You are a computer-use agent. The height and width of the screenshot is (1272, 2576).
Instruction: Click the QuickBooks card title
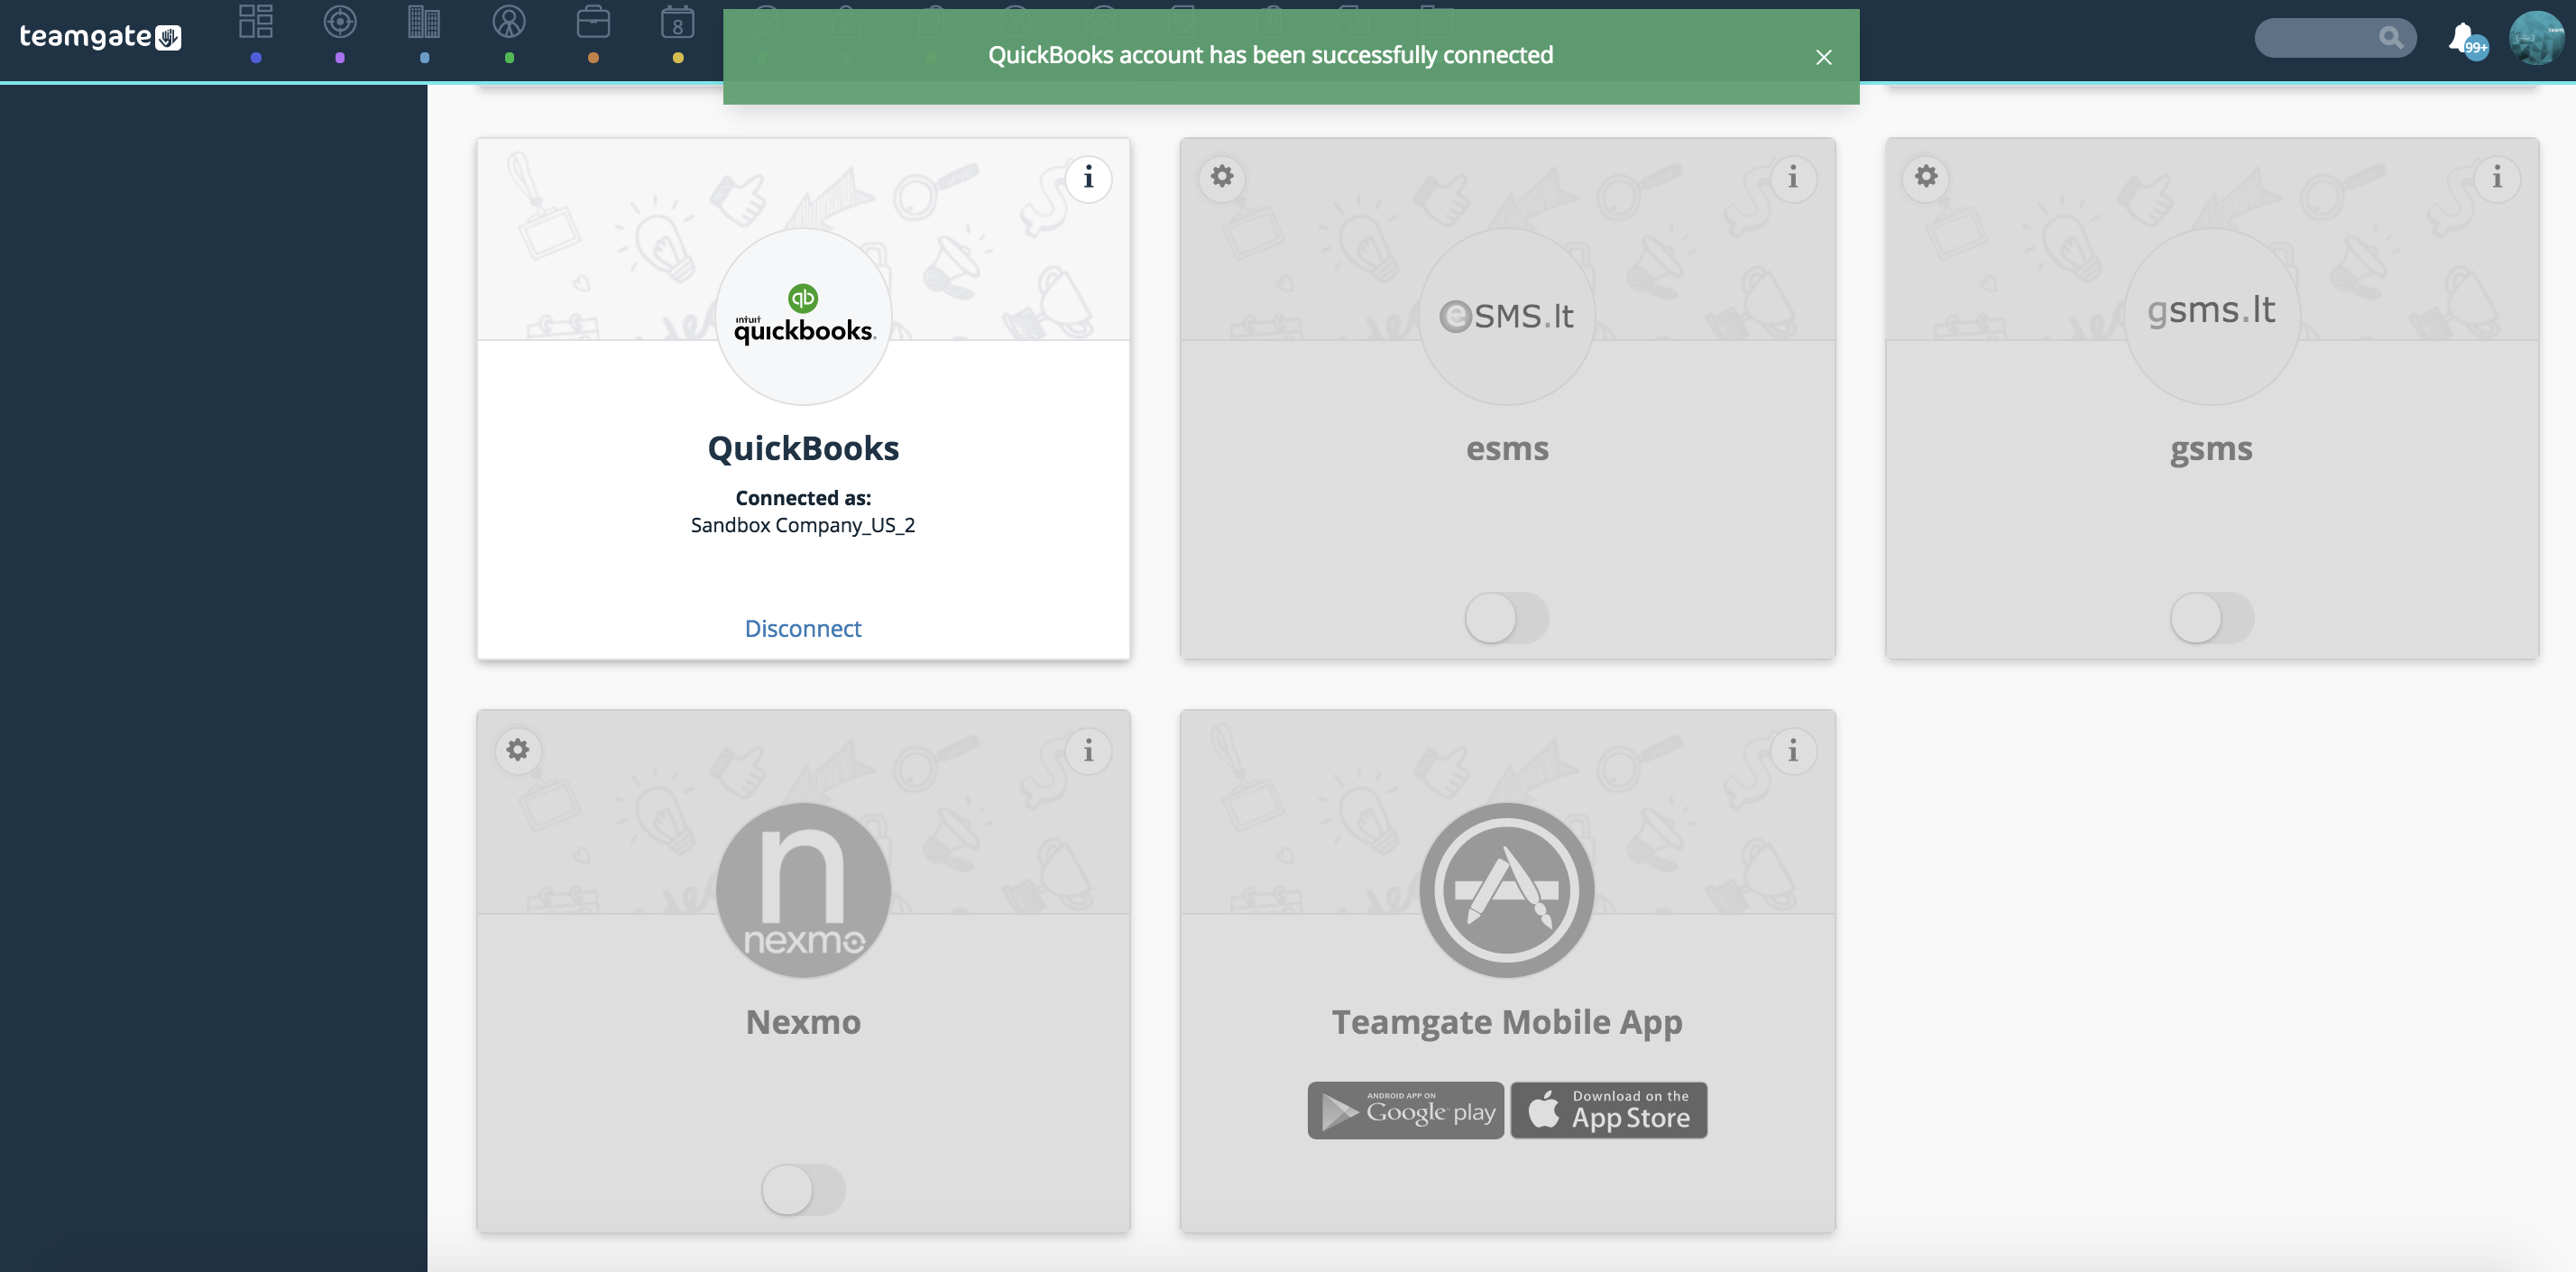[803, 448]
